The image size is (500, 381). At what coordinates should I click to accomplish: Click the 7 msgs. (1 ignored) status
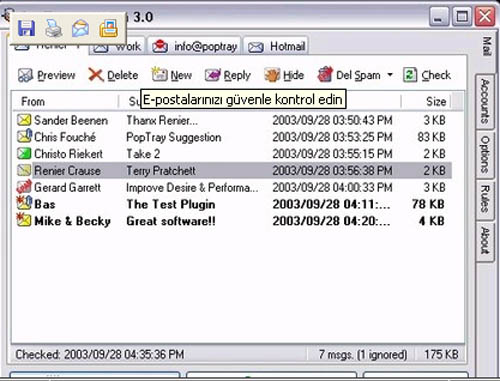[x=363, y=354]
